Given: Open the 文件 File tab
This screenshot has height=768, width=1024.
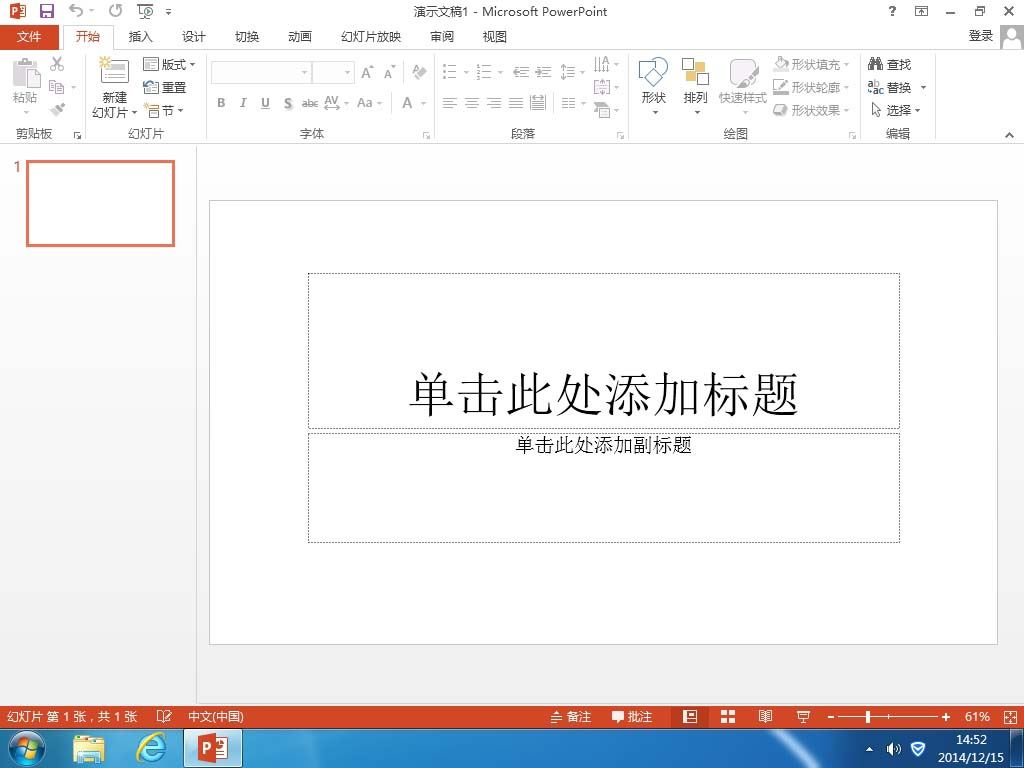Looking at the screenshot, I should (x=29, y=37).
